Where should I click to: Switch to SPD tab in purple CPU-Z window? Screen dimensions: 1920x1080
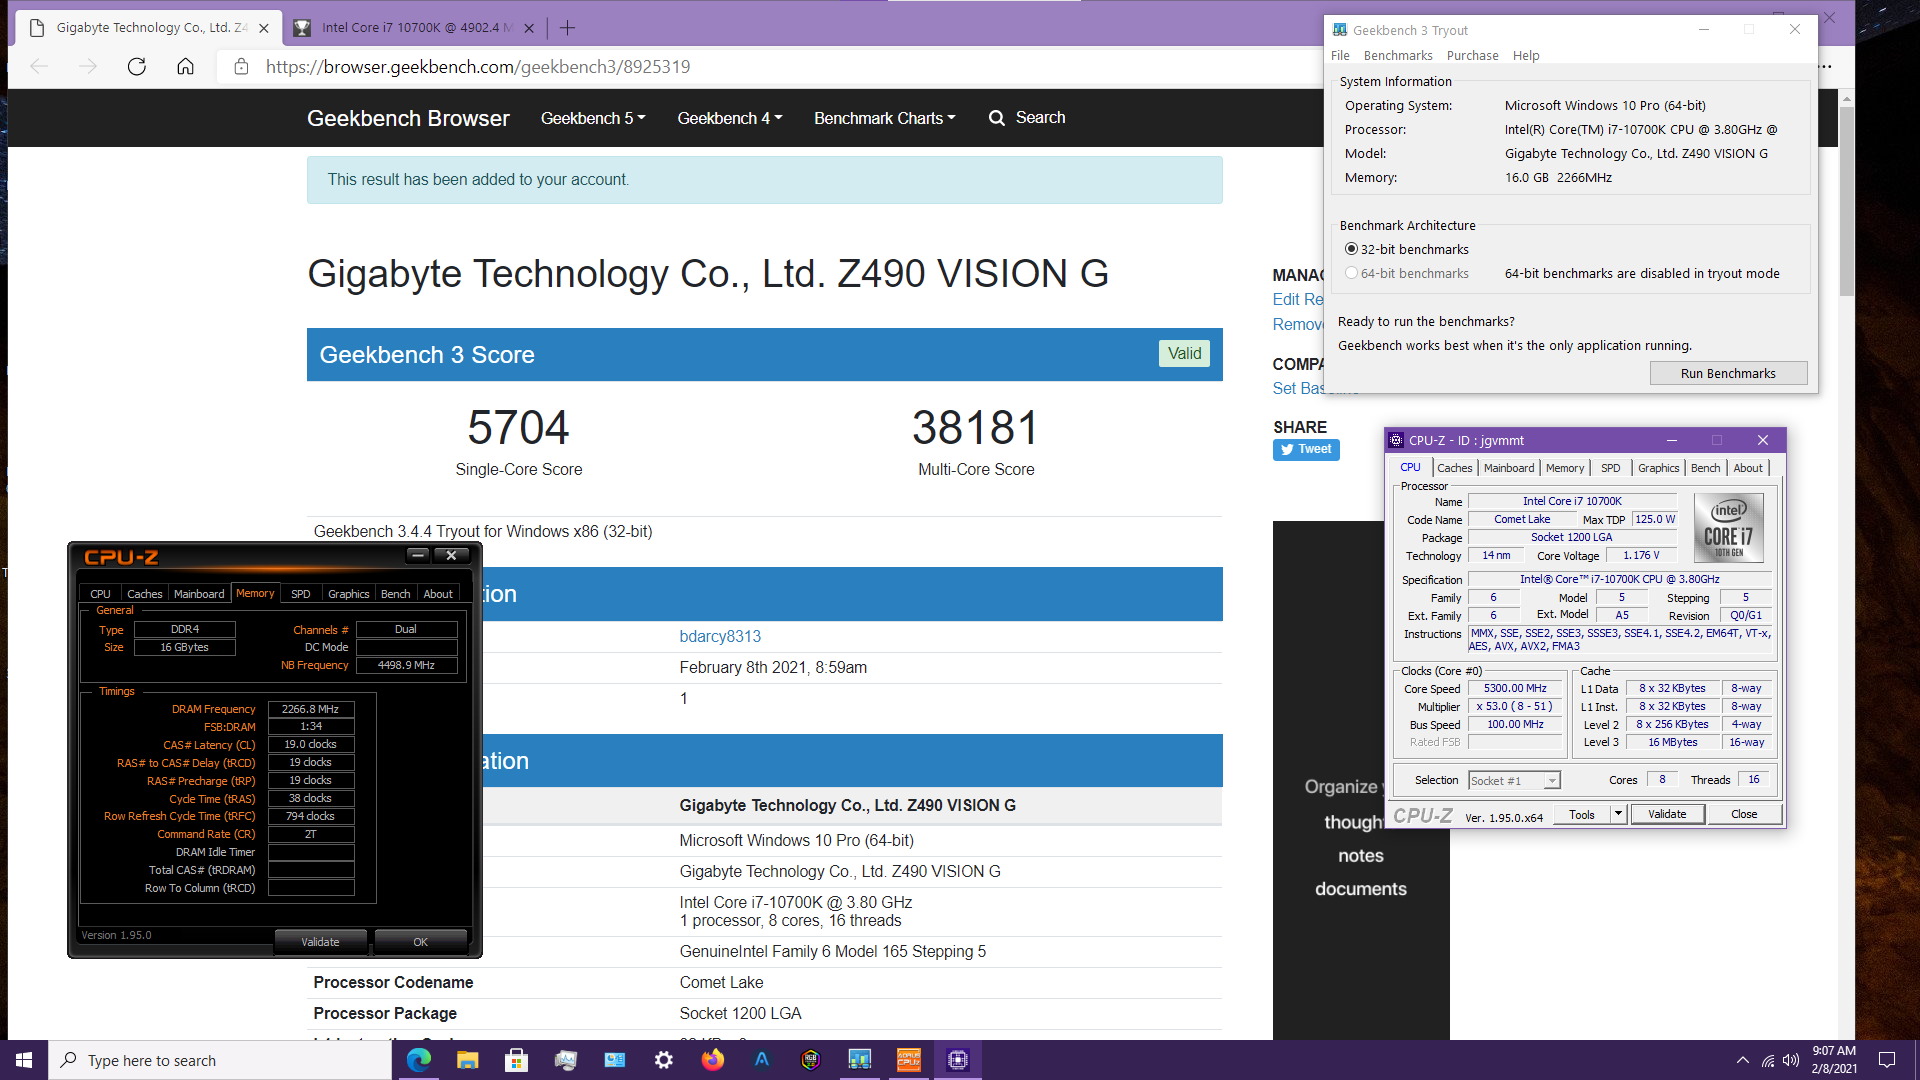coord(1610,468)
